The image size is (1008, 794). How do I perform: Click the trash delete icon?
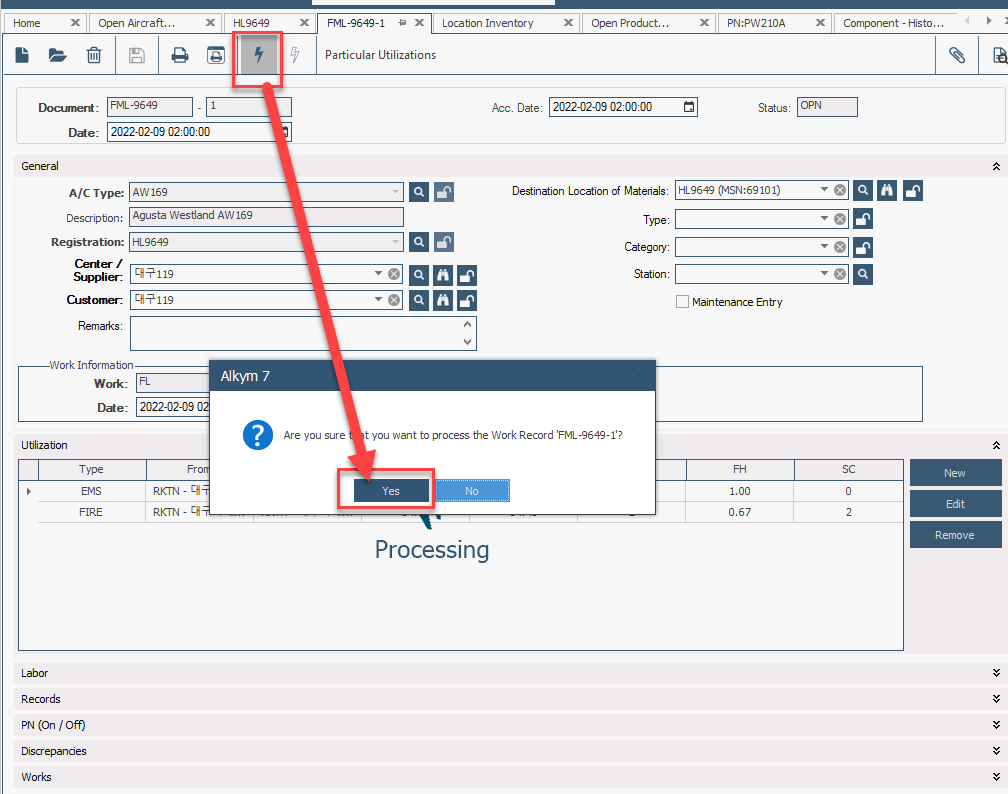[94, 56]
